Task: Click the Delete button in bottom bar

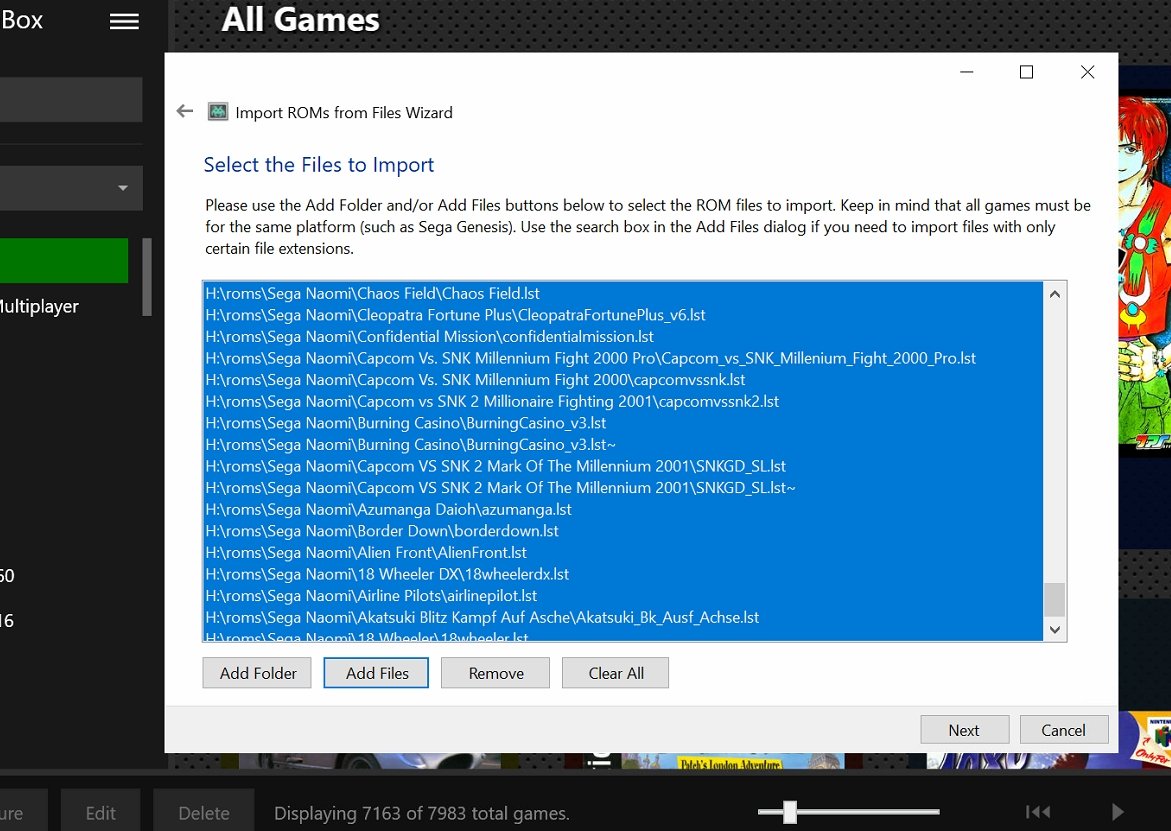Action: (203, 812)
